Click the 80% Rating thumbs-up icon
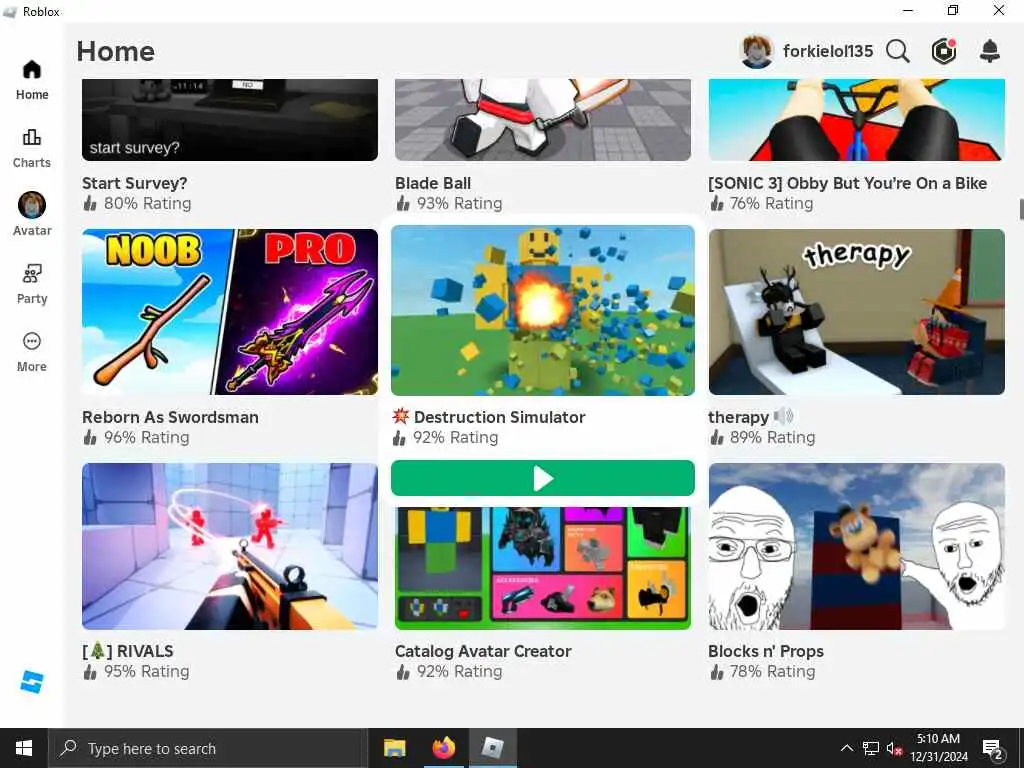Screen dimensions: 1024x768 coord(90,203)
